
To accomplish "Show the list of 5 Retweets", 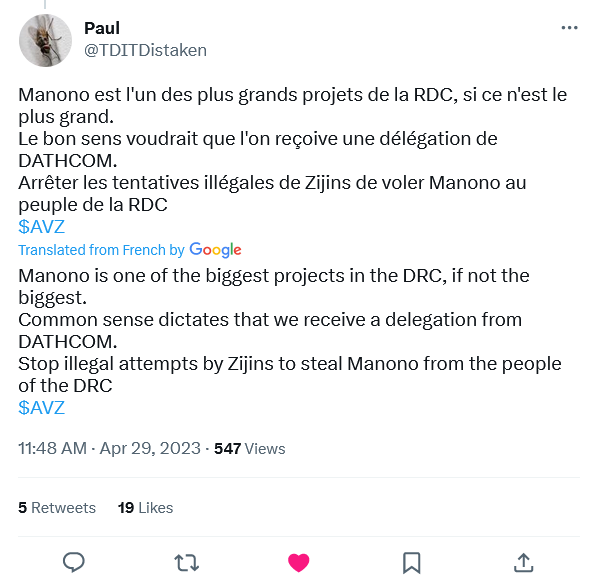I will click(x=57, y=508).
